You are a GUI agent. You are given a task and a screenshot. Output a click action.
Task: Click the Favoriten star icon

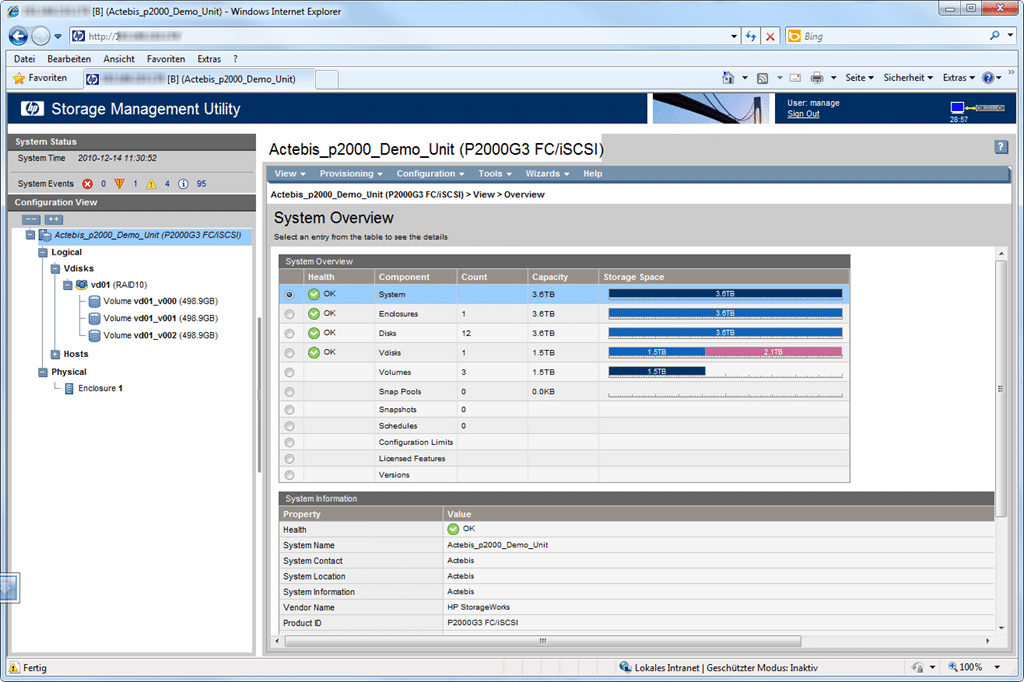19,78
